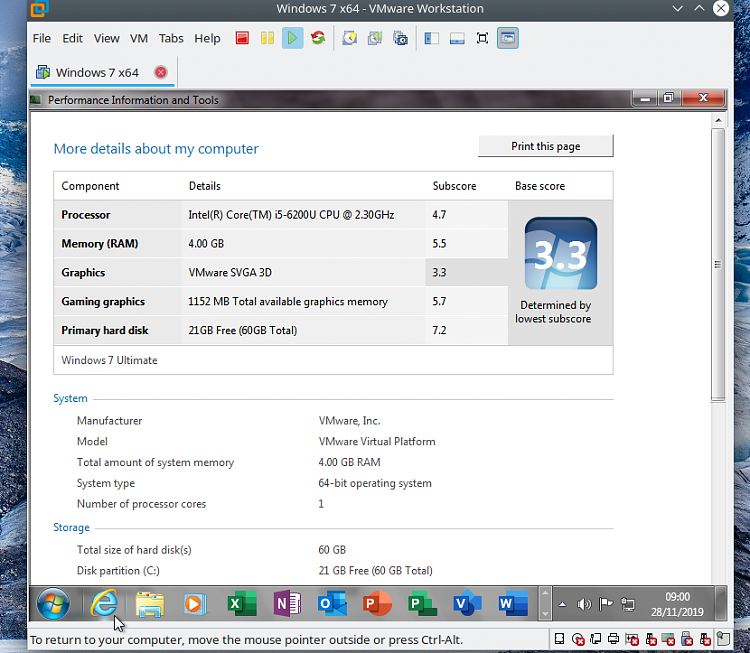
Task: Open the Tabs menu
Action: 171,38
